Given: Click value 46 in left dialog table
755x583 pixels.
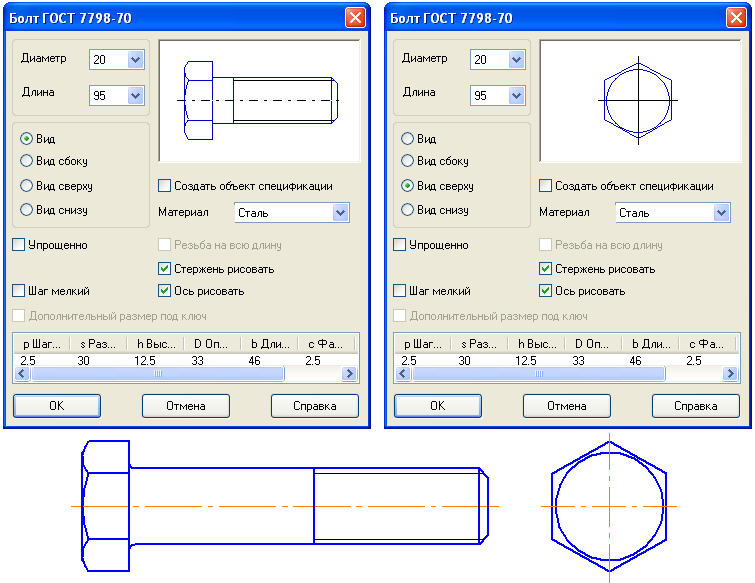Looking at the screenshot, I should coord(254,361).
